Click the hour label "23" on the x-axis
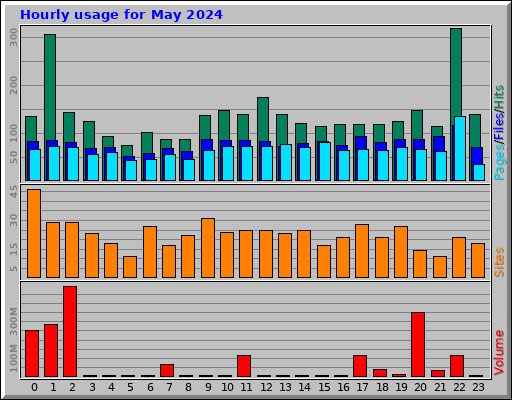Image resolution: width=512 pixels, height=400 pixels. [478, 387]
